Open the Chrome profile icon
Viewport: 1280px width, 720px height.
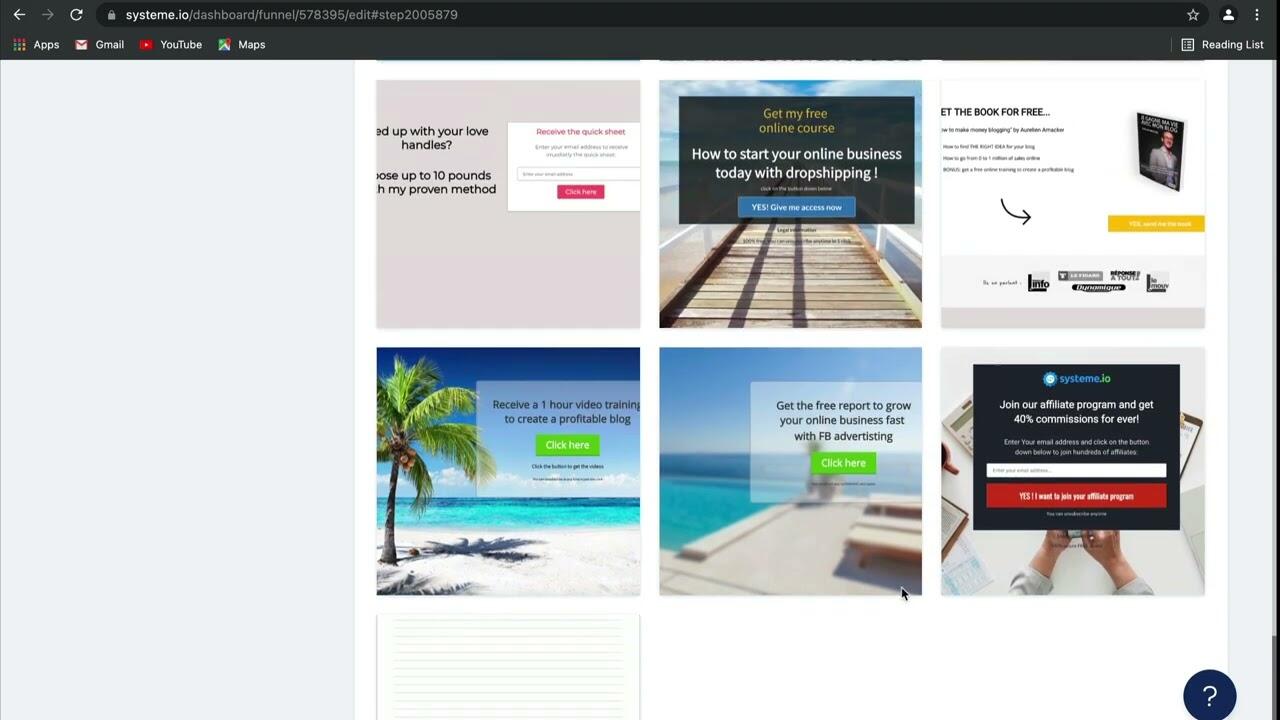[1228, 15]
